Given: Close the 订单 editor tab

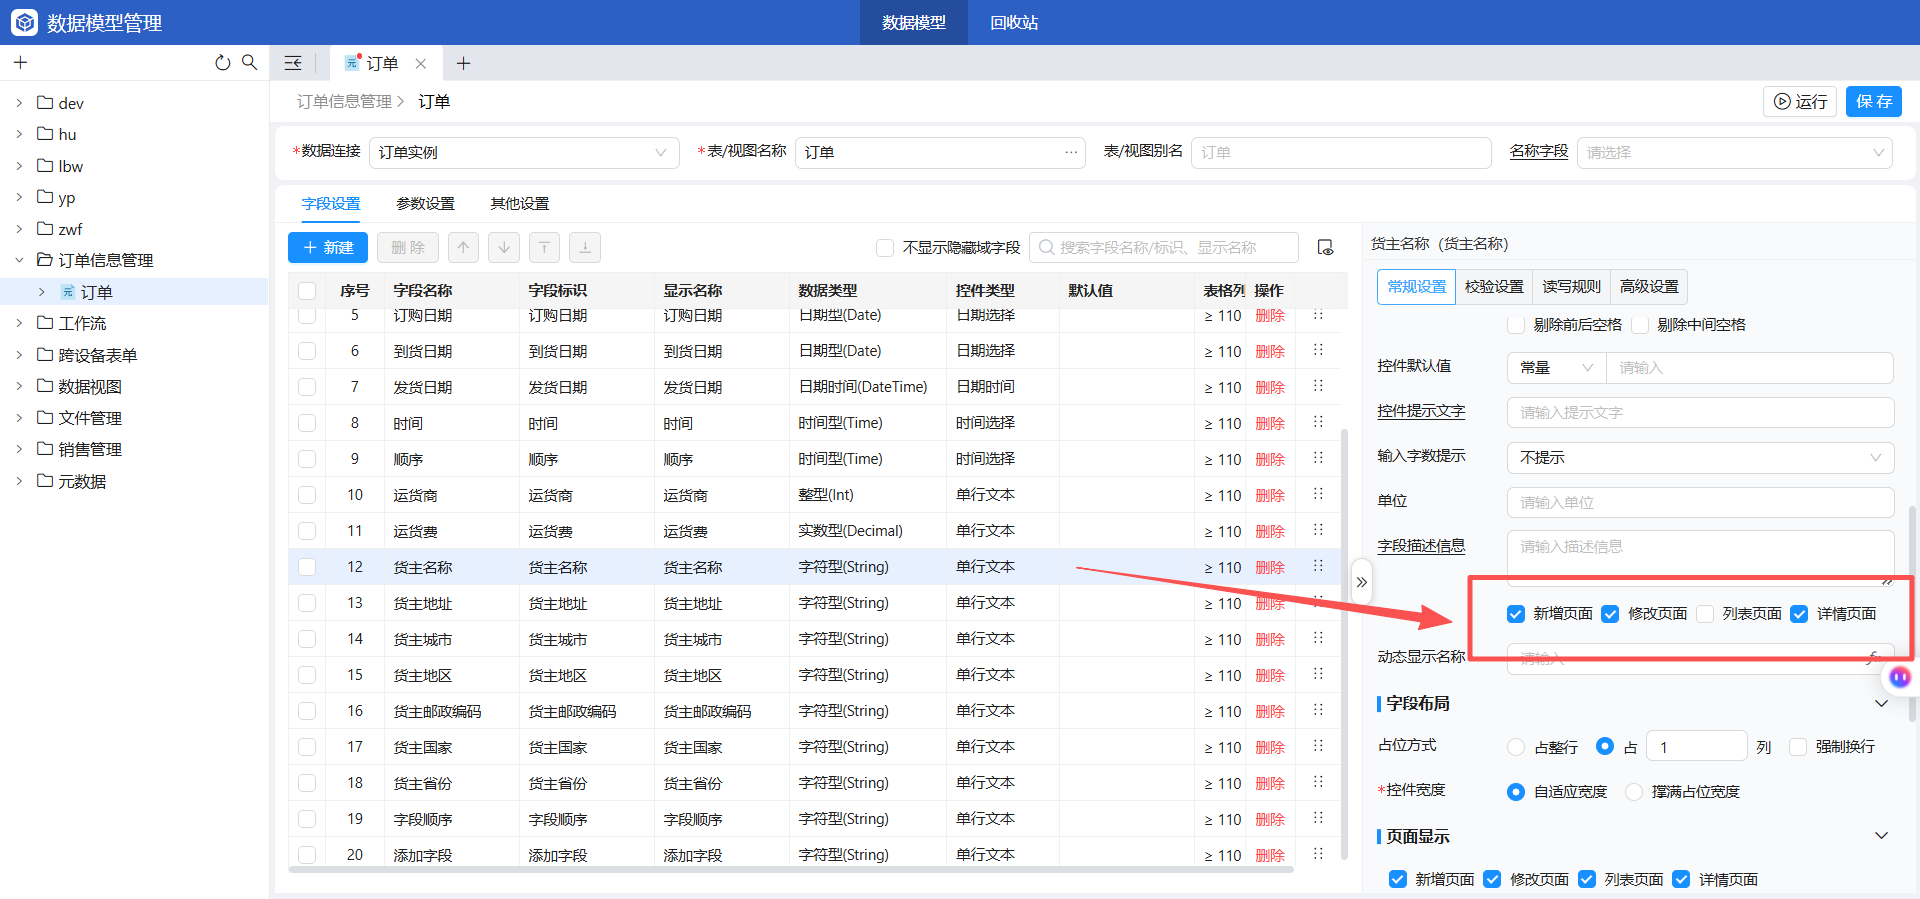Looking at the screenshot, I should pyautogui.click(x=421, y=63).
